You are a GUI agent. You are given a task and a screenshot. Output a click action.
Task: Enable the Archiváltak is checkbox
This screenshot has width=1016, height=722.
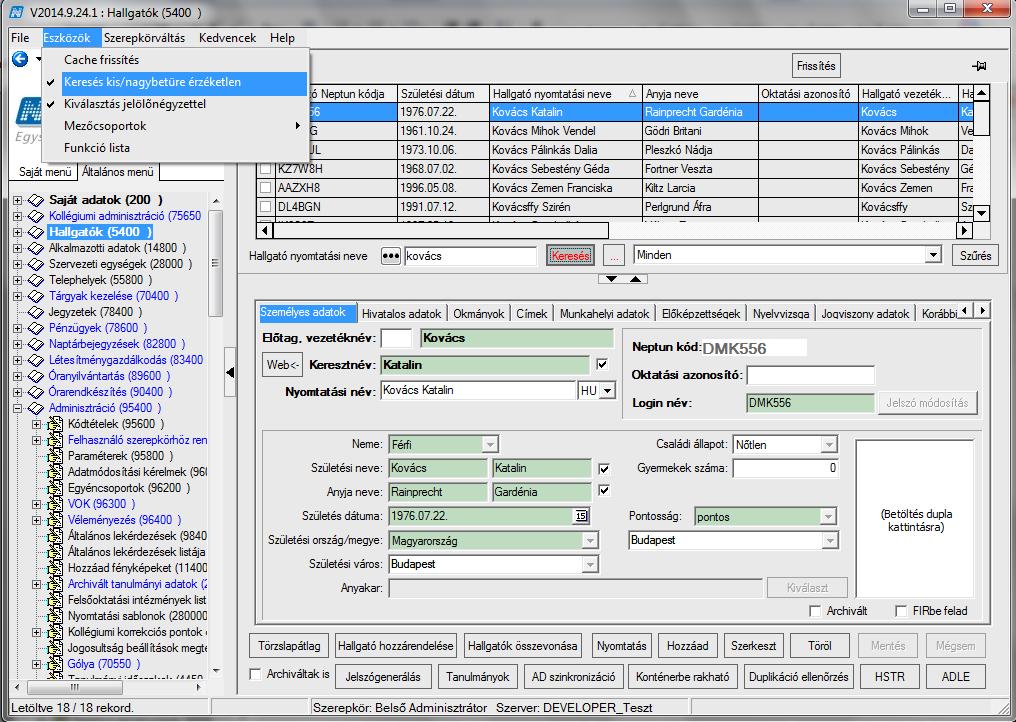(255, 674)
